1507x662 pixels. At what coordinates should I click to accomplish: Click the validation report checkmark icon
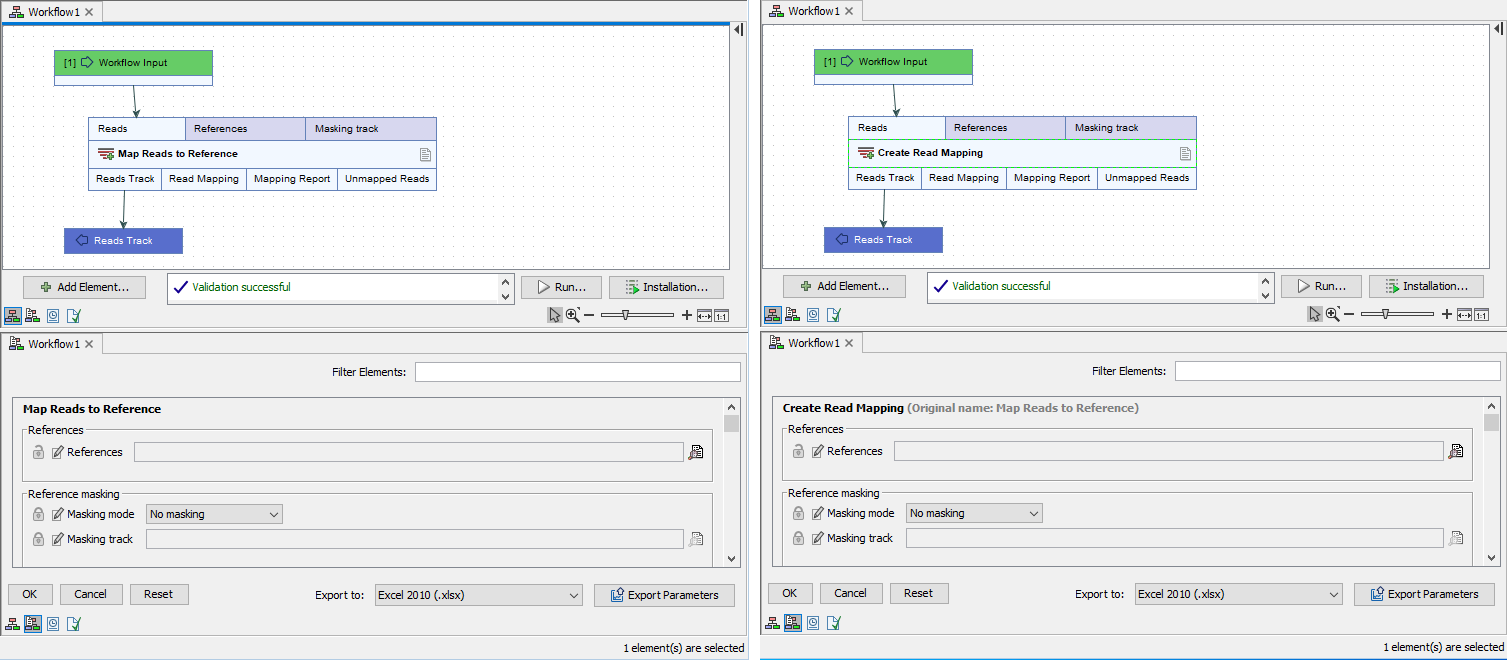[73, 315]
